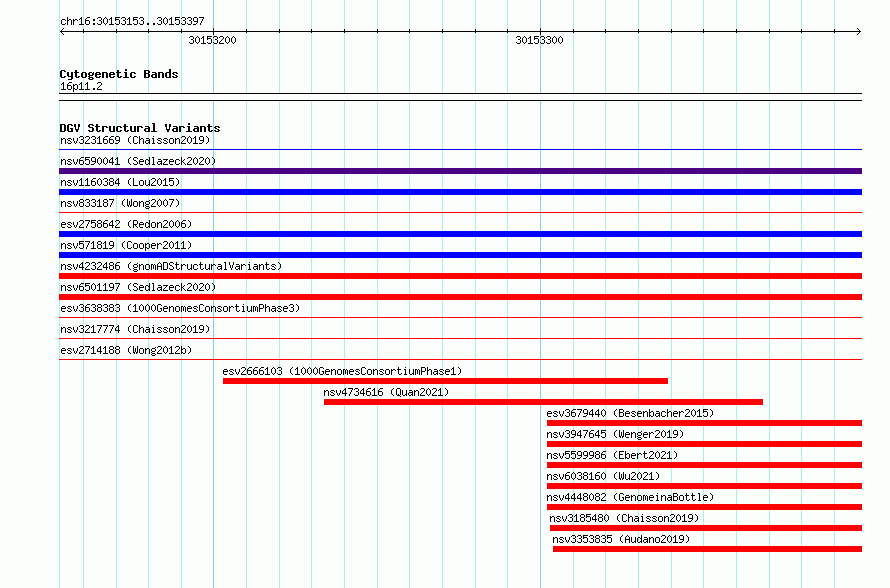This screenshot has height=588, width=890.
Task: Open nsv5599986 (Ebert2021) label
Action: point(612,455)
